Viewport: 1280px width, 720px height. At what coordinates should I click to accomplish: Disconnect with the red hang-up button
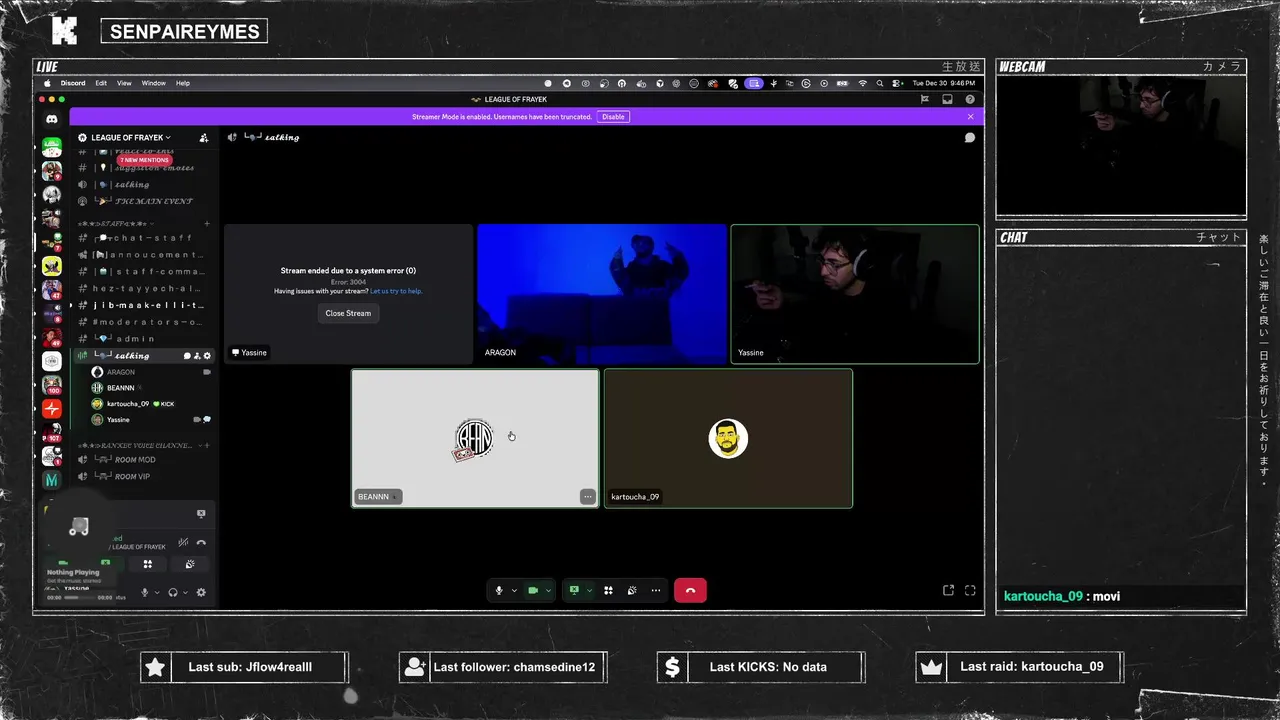[690, 590]
